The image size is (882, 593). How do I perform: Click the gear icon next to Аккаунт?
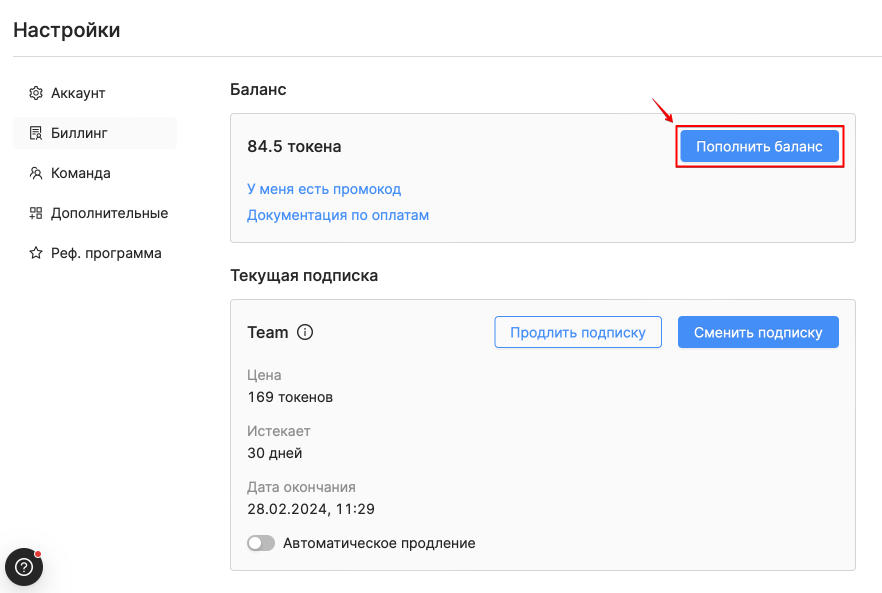pyautogui.click(x=36, y=93)
